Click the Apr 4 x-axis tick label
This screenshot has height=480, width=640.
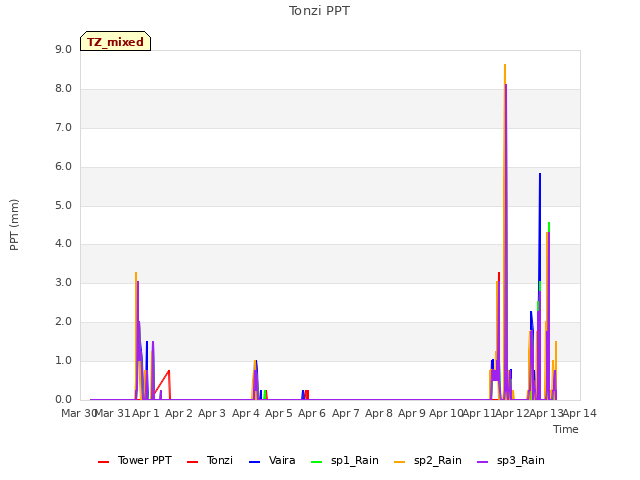point(246,413)
